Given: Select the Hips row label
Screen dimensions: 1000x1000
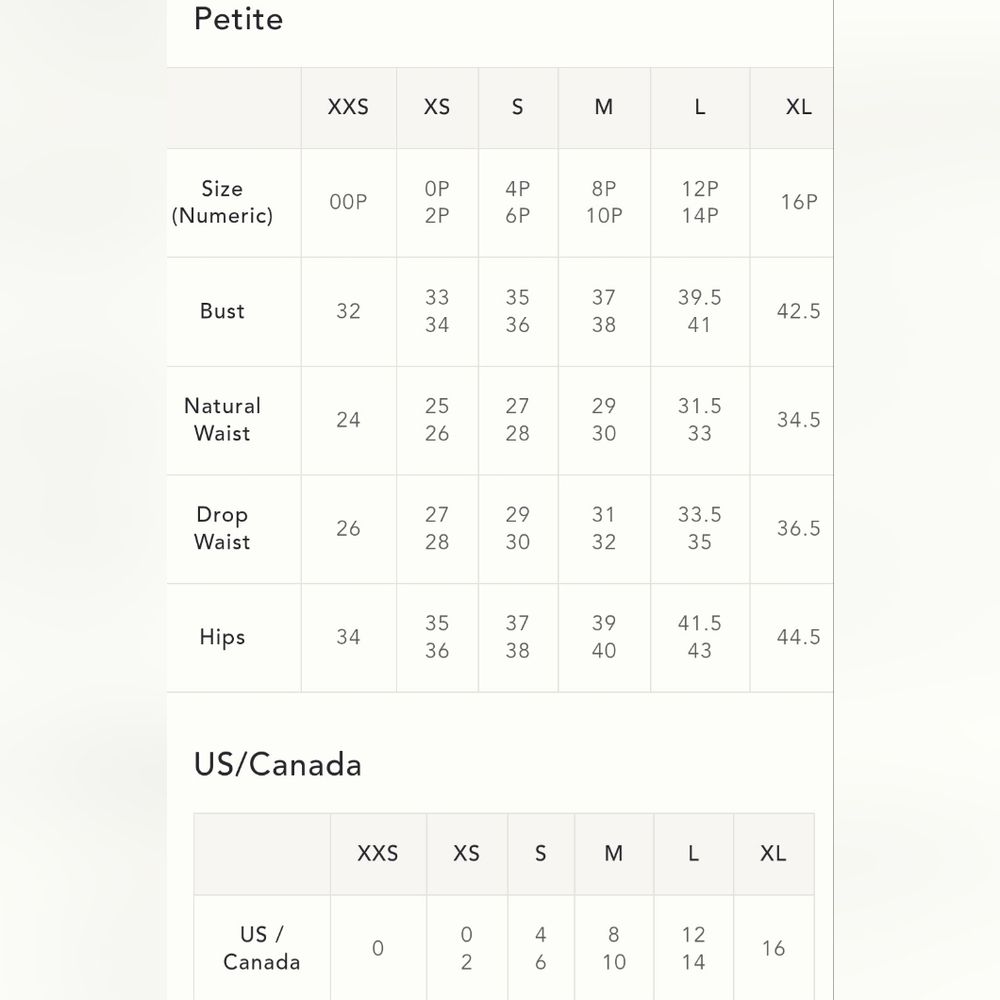Looking at the screenshot, I should pos(222,637).
